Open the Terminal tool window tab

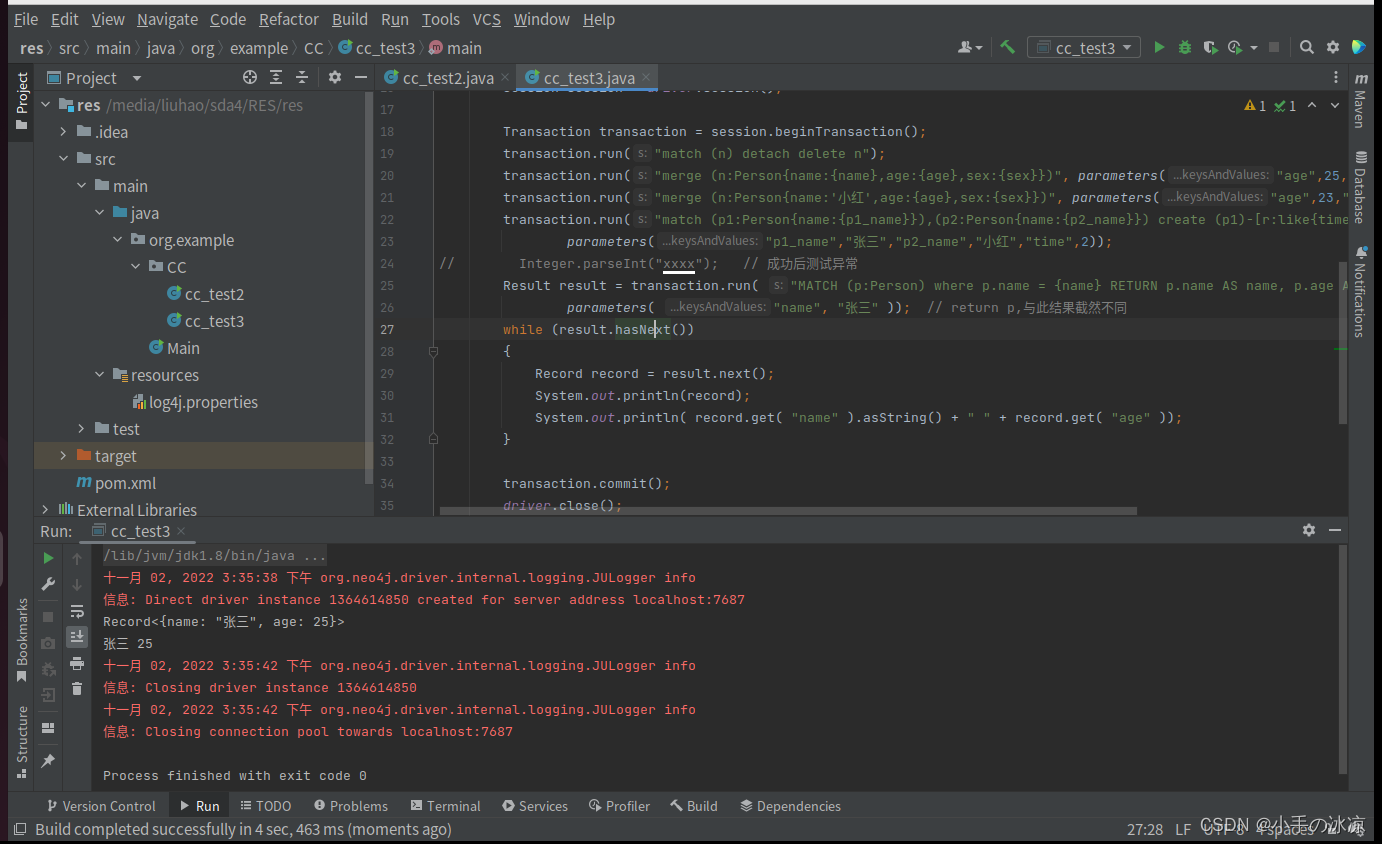coord(444,806)
